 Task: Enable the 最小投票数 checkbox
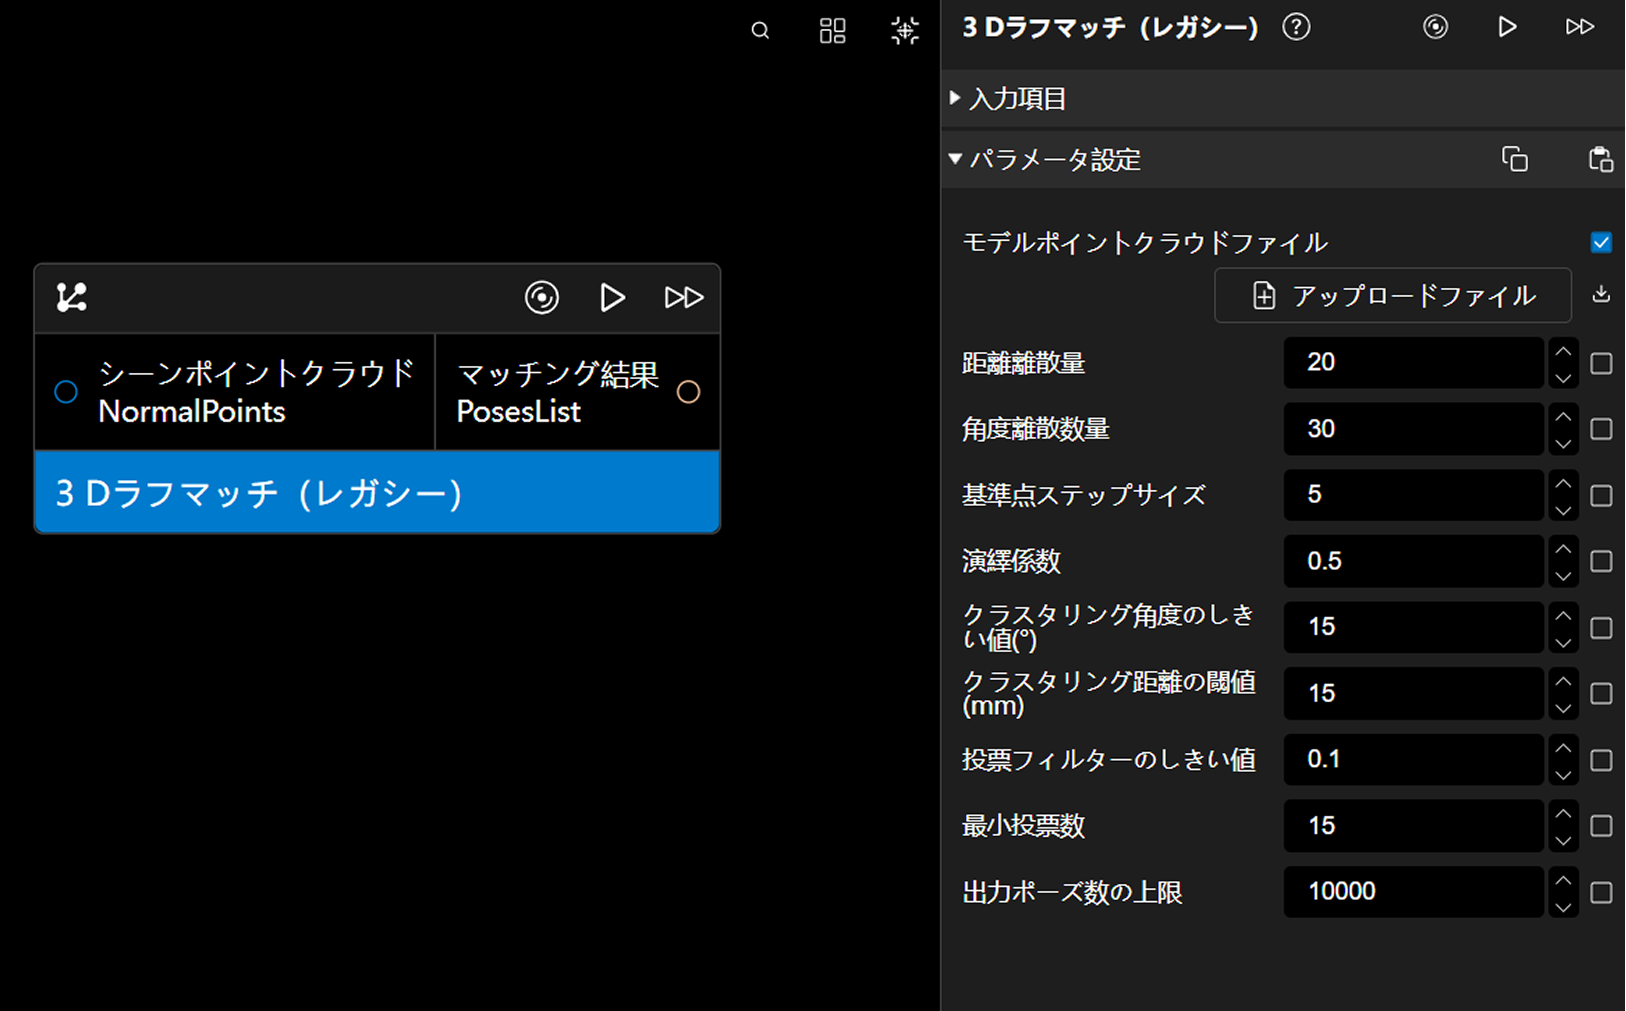[1601, 826]
